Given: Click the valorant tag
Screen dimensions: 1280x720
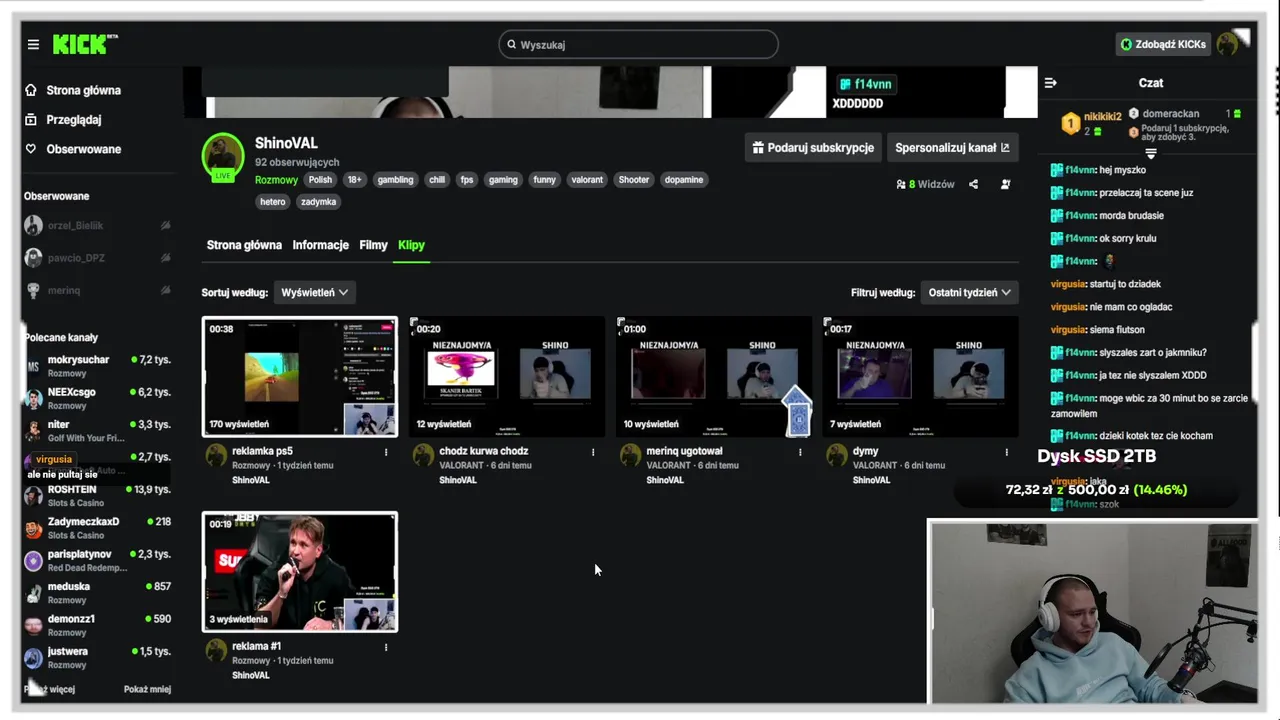Looking at the screenshot, I should 587,180.
